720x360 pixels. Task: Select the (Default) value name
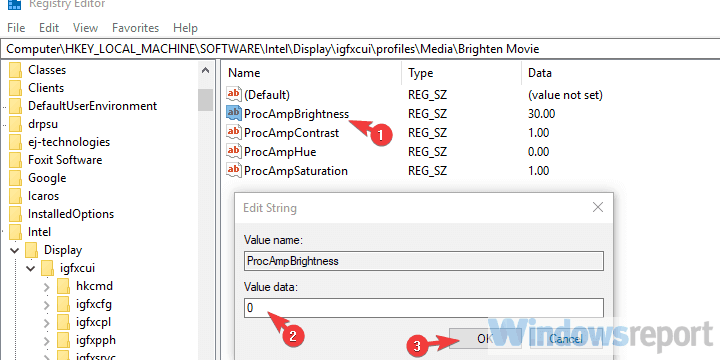tap(267, 95)
